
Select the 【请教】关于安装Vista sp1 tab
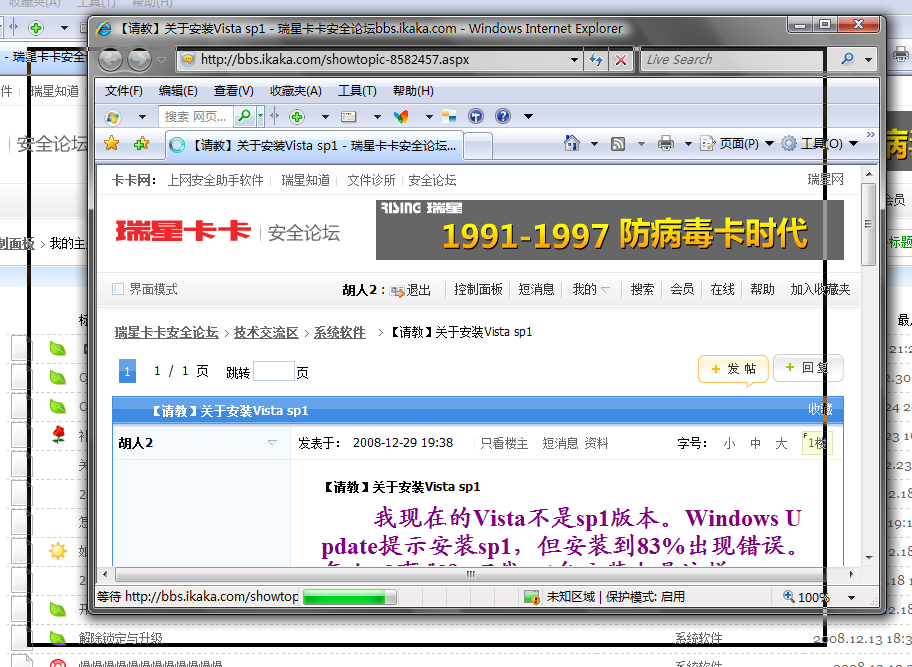click(315, 145)
